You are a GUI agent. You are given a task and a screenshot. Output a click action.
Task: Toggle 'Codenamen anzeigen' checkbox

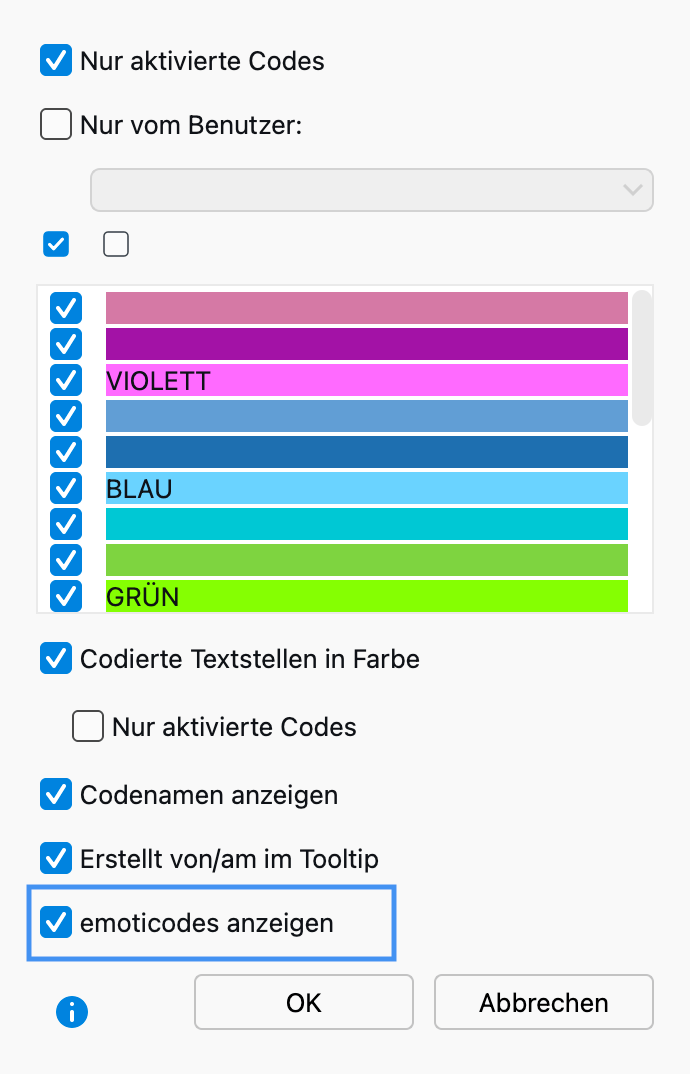(56, 795)
